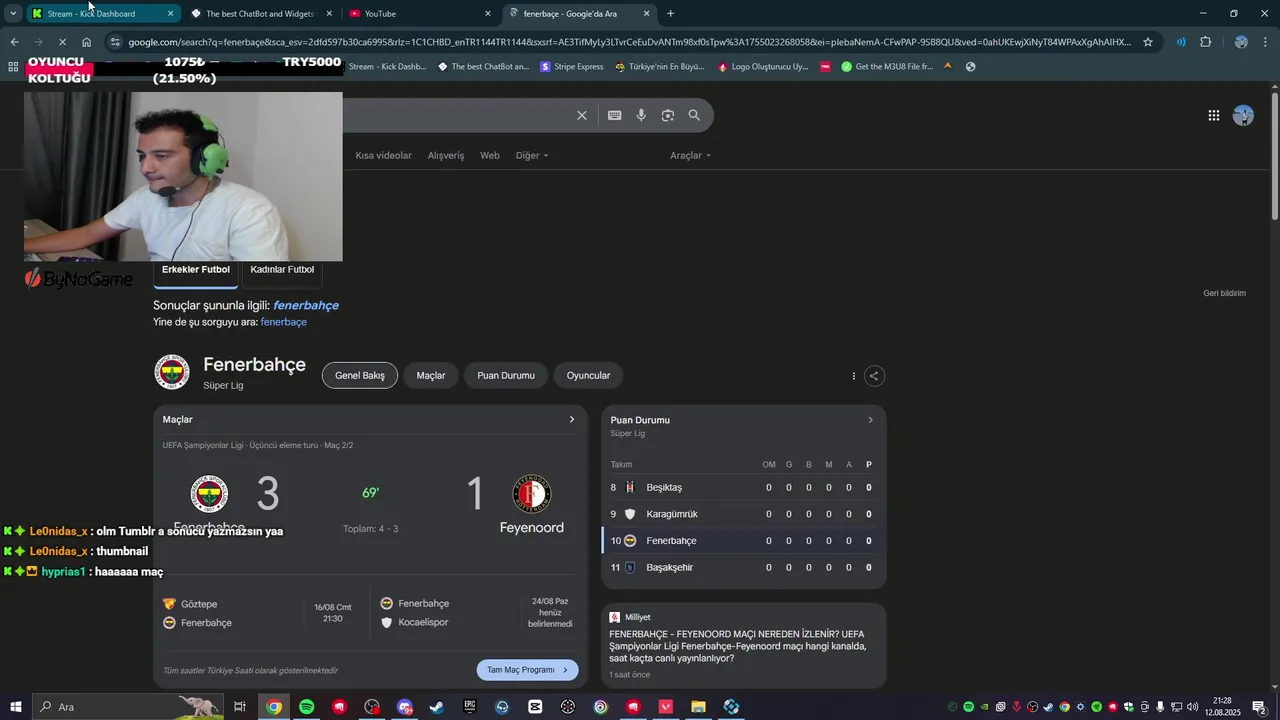Click the Feyenoord crest in the match card
Screen dimensions: 1280x720
tap(532, 494)
